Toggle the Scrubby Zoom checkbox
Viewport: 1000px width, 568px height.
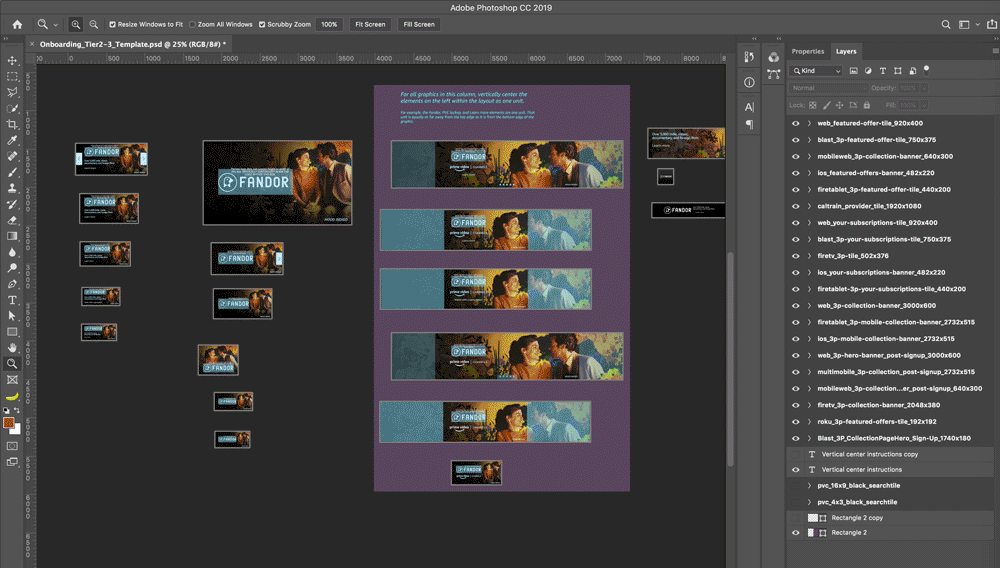[x=262, y=24]
